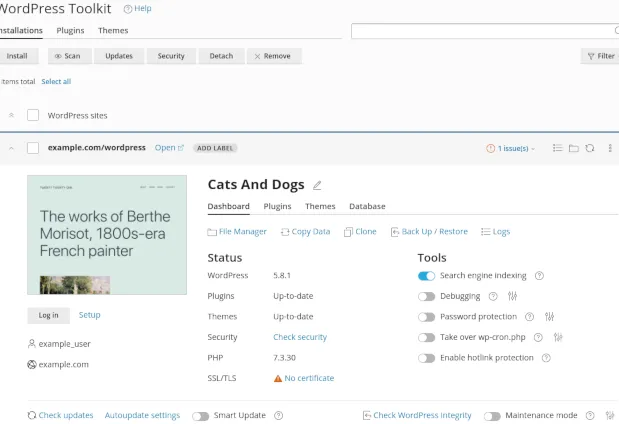The height and width of the screenshot is (424, 619).
Task: Click the site preview thumbnail
Action: (107, 235)
